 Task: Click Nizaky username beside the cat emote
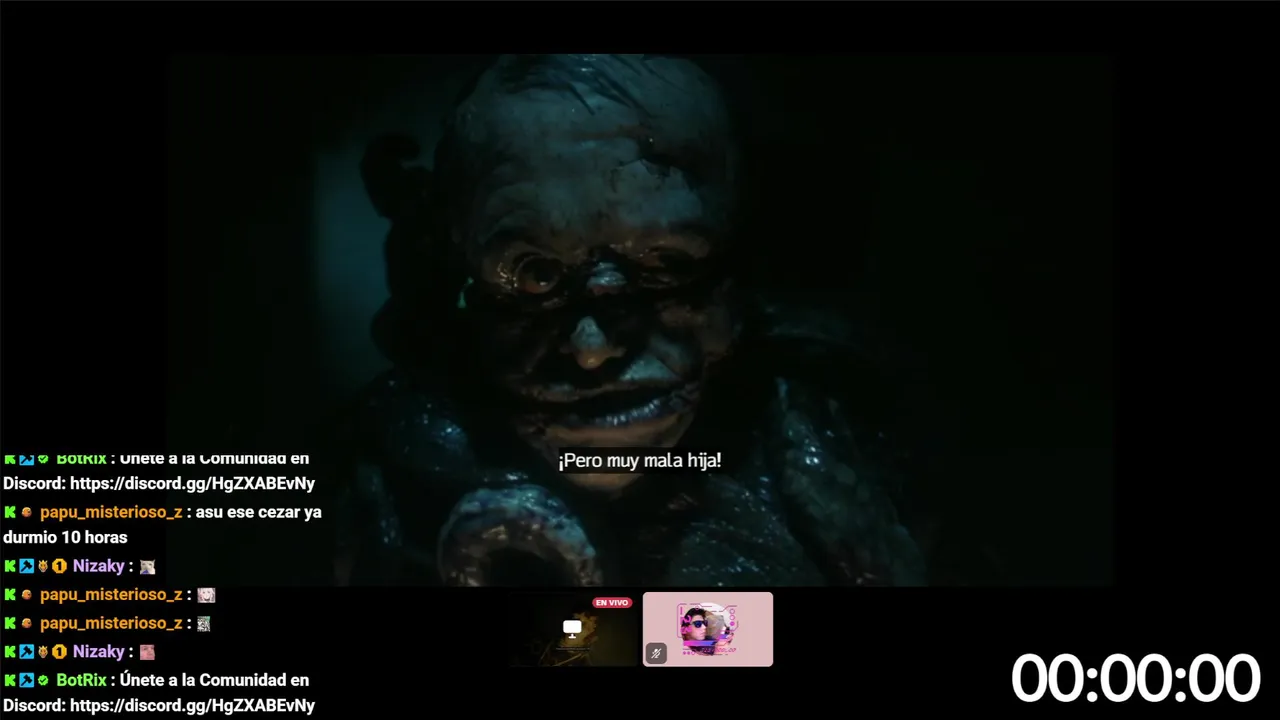[98, 566]
